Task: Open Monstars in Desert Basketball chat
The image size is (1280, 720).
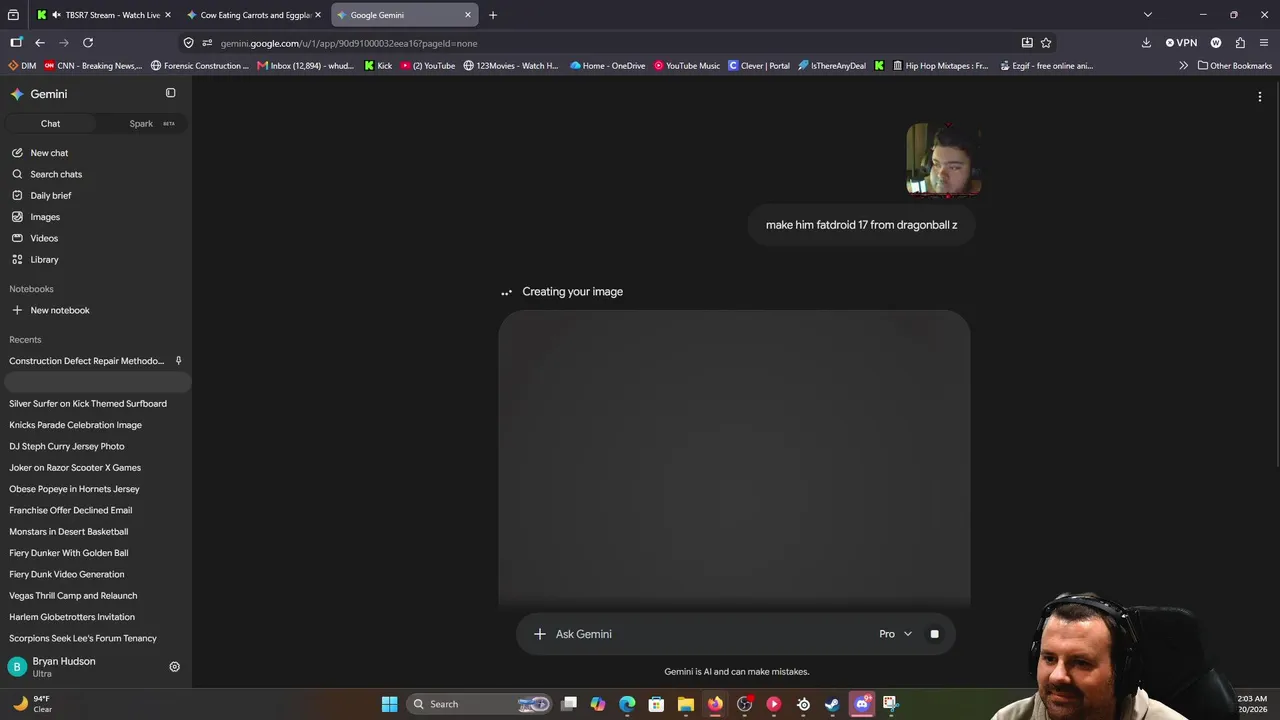Action: tap(69, 532)
